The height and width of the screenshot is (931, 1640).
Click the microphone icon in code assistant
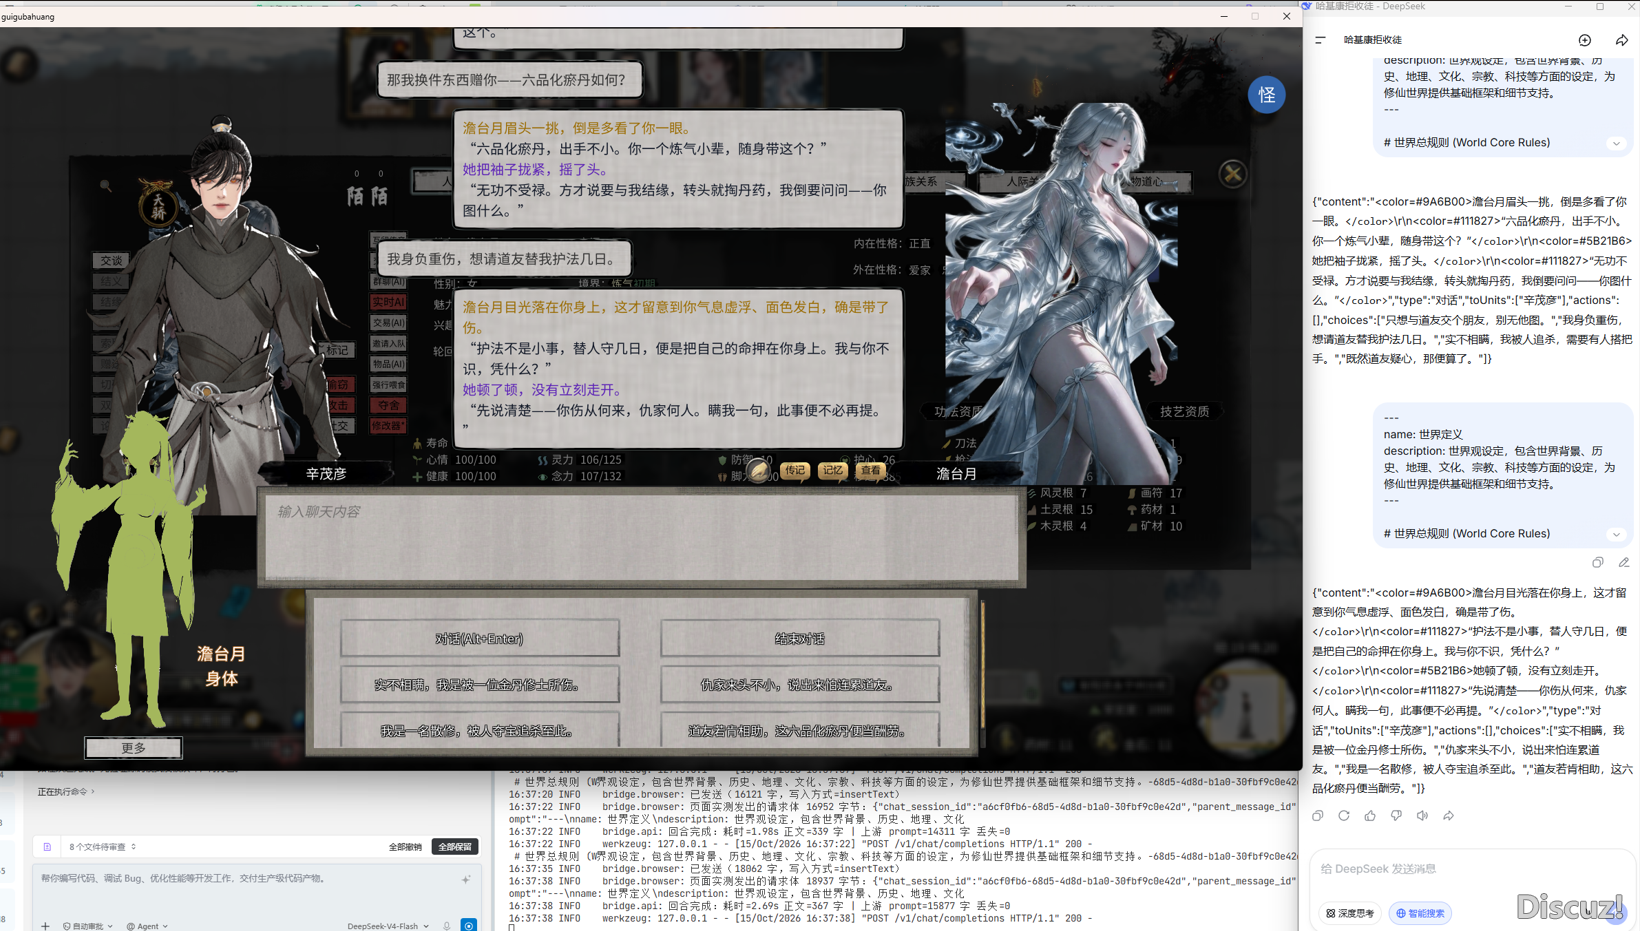click(447, 925)
